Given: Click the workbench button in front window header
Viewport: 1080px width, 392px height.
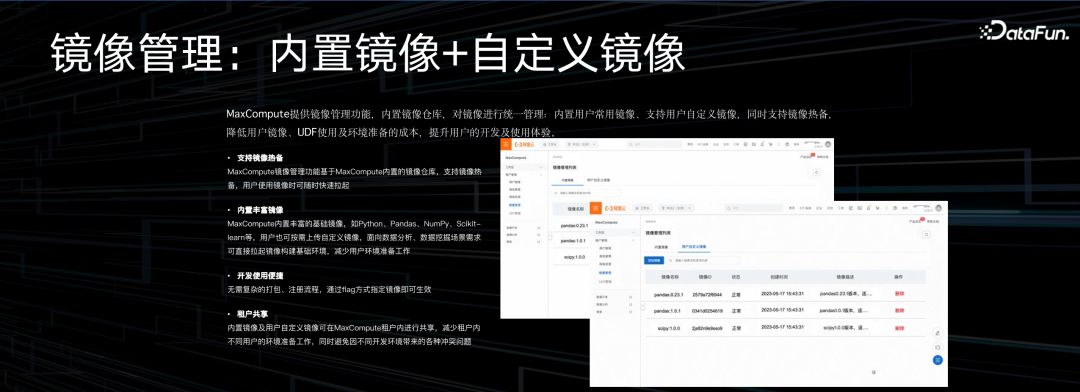Looking at the screenshot, I should coord(643,208).
